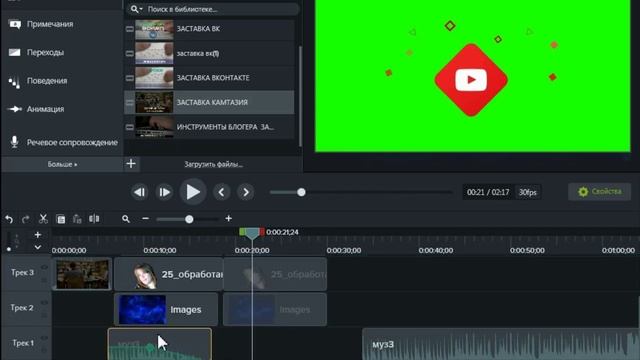This screenshot has height=360, width=640.
Task: Click the library list scrollbar
Action: [x=300, y=96]
